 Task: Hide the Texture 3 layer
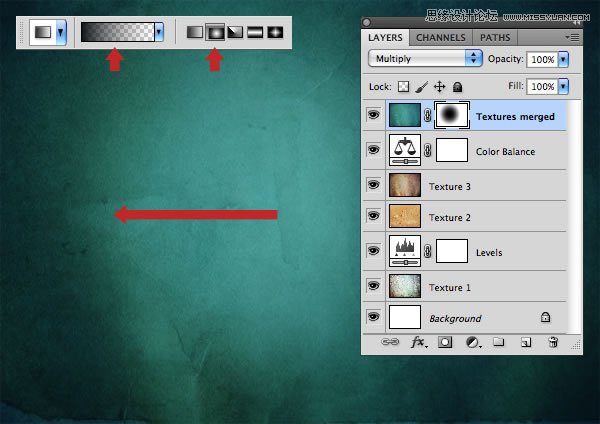click(374, 185)
